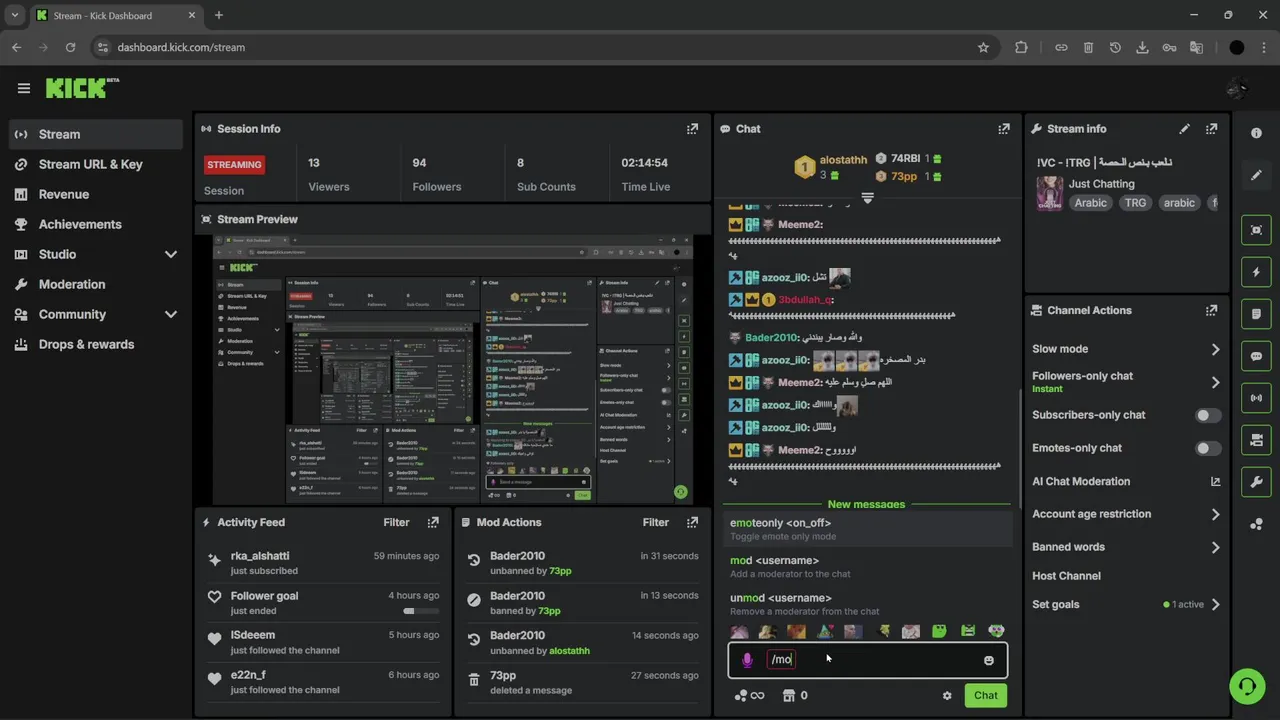Open Followers-only chat options chevron
This screenshot has width=1280, height=720.
click(x=1215, y=382)
